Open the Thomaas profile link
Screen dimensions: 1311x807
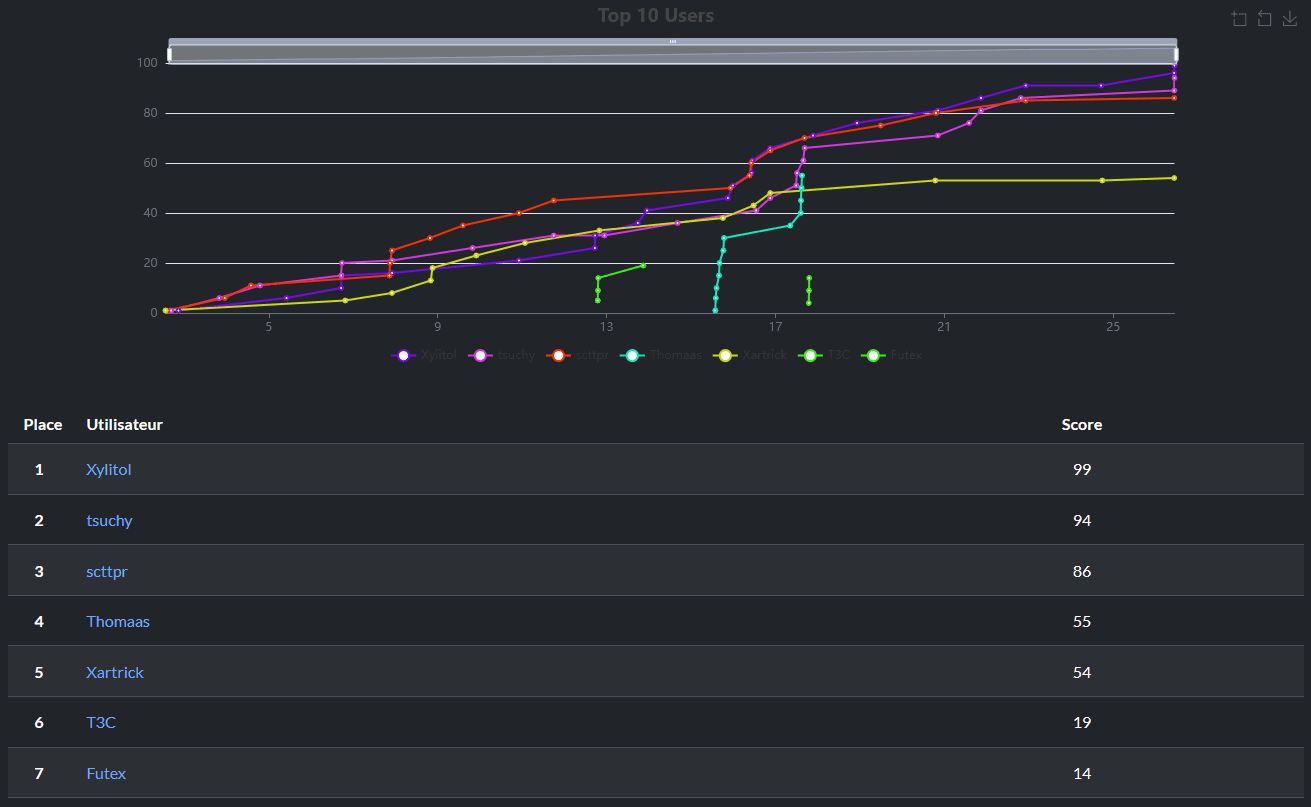(x=118, y=622)
